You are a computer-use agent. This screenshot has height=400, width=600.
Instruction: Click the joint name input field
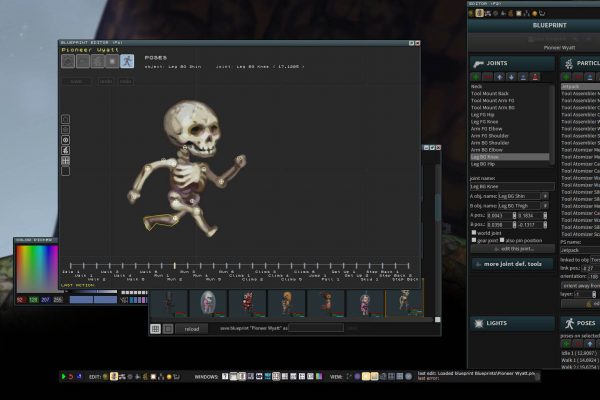(x=512, y=186)
